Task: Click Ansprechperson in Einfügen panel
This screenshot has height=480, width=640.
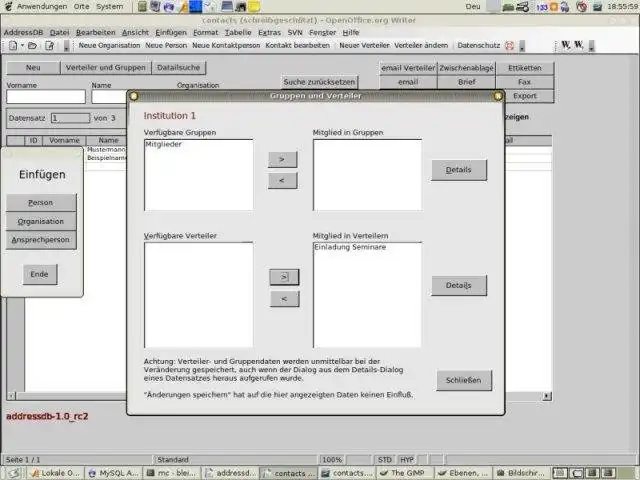Action: 41,240
